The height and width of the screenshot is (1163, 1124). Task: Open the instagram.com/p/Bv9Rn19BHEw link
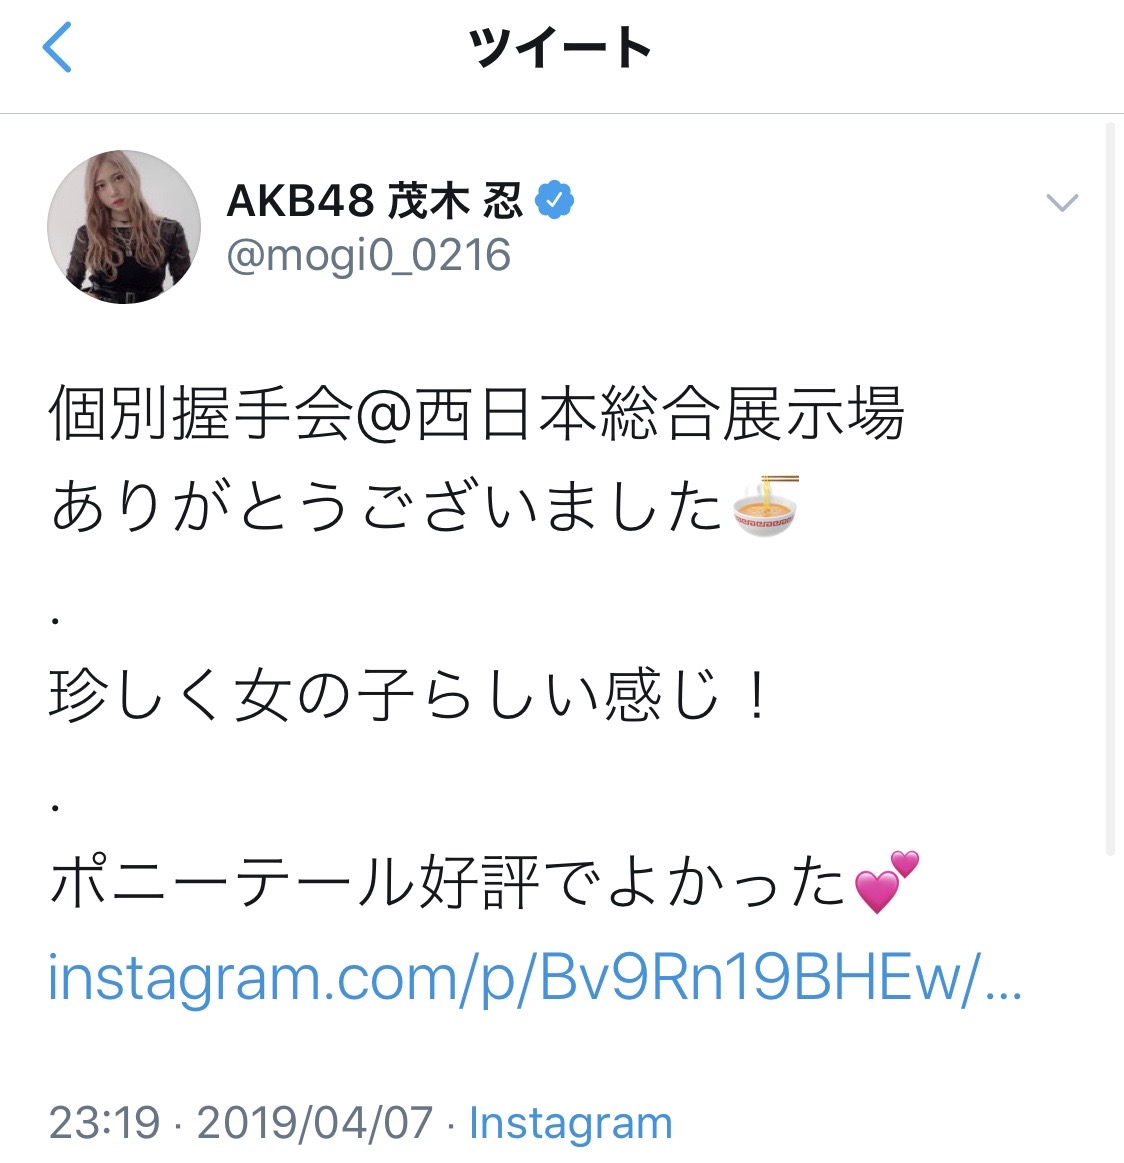534,979
